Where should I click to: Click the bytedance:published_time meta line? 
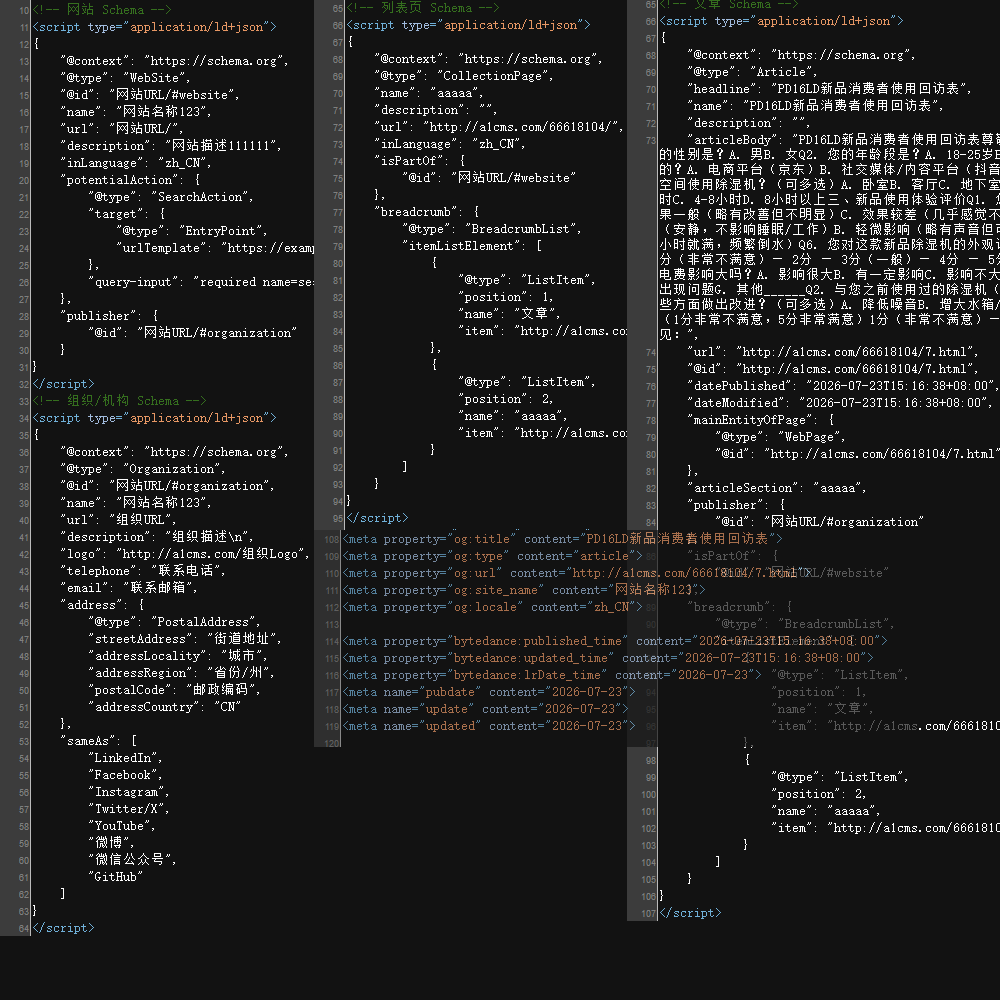615,641
